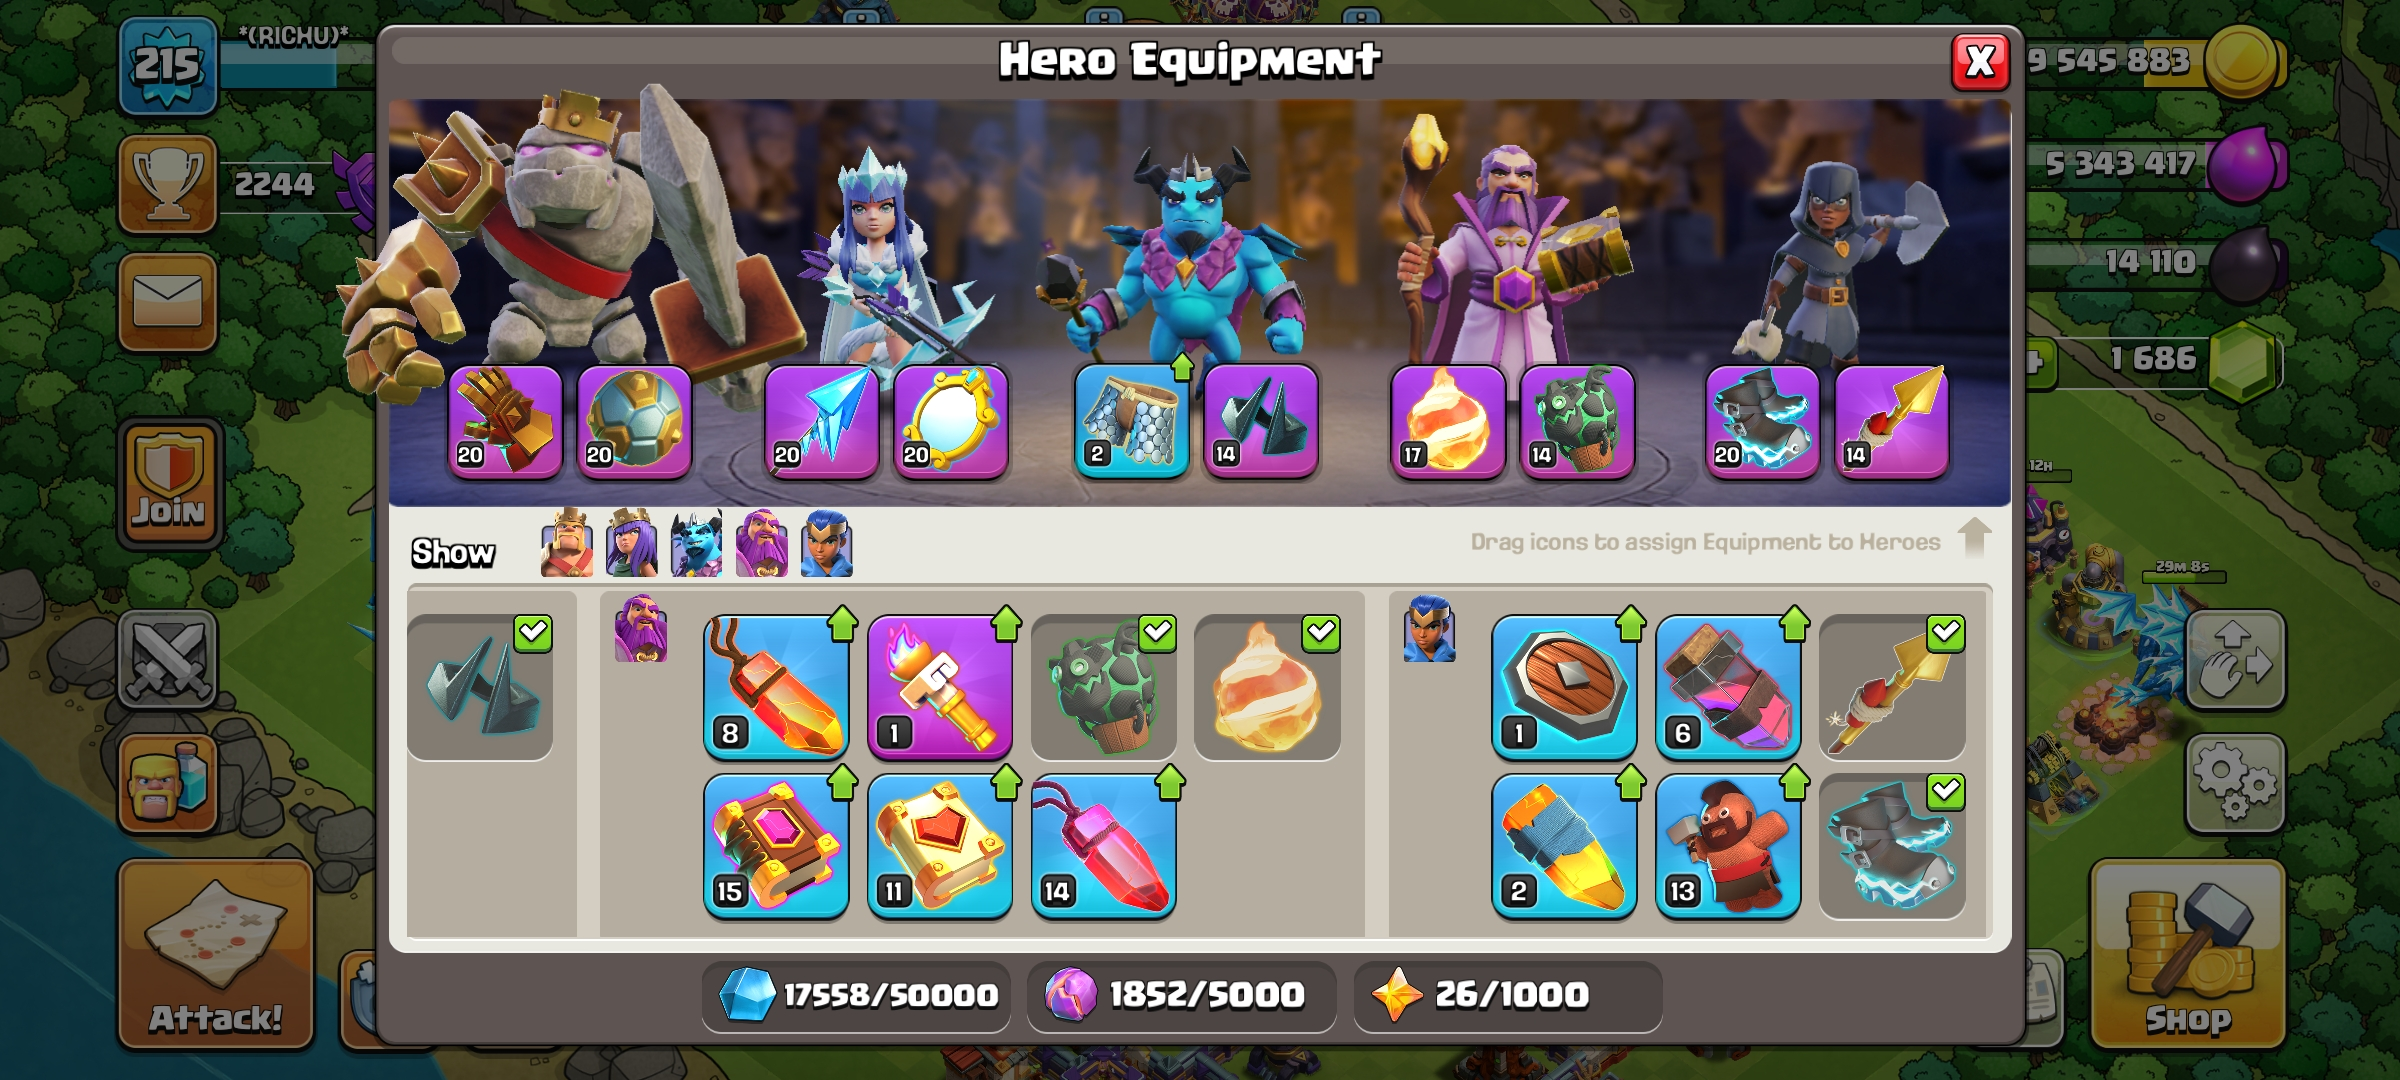Tap the upgrade arrow on the chainmail slot
The height and width of the screenshot is (1080, 2400).
[1182, 367]
